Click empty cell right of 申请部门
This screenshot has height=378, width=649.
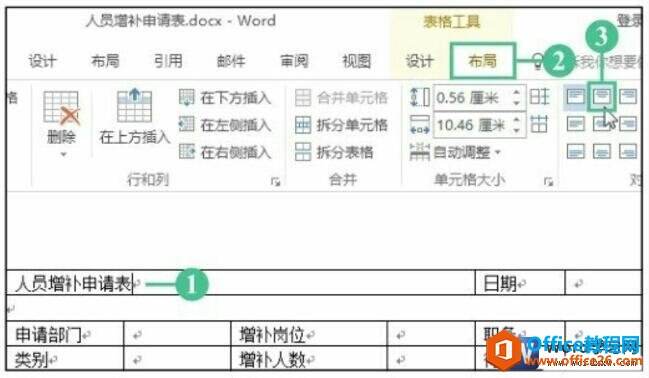pyautogui.click(x=177, y=334)
